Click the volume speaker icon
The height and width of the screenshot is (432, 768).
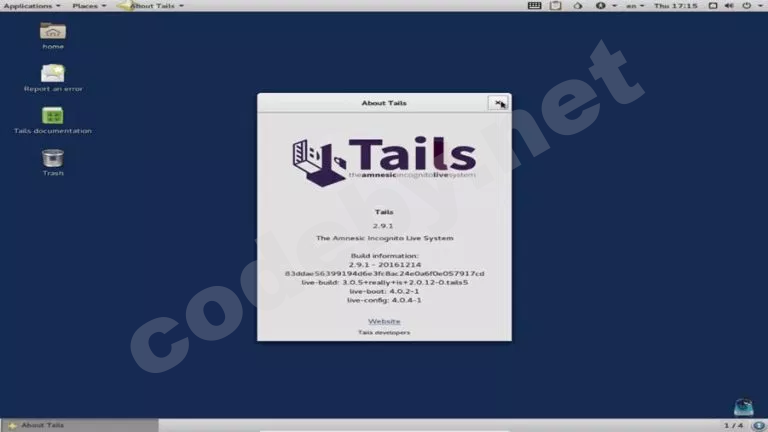point(729,6)
